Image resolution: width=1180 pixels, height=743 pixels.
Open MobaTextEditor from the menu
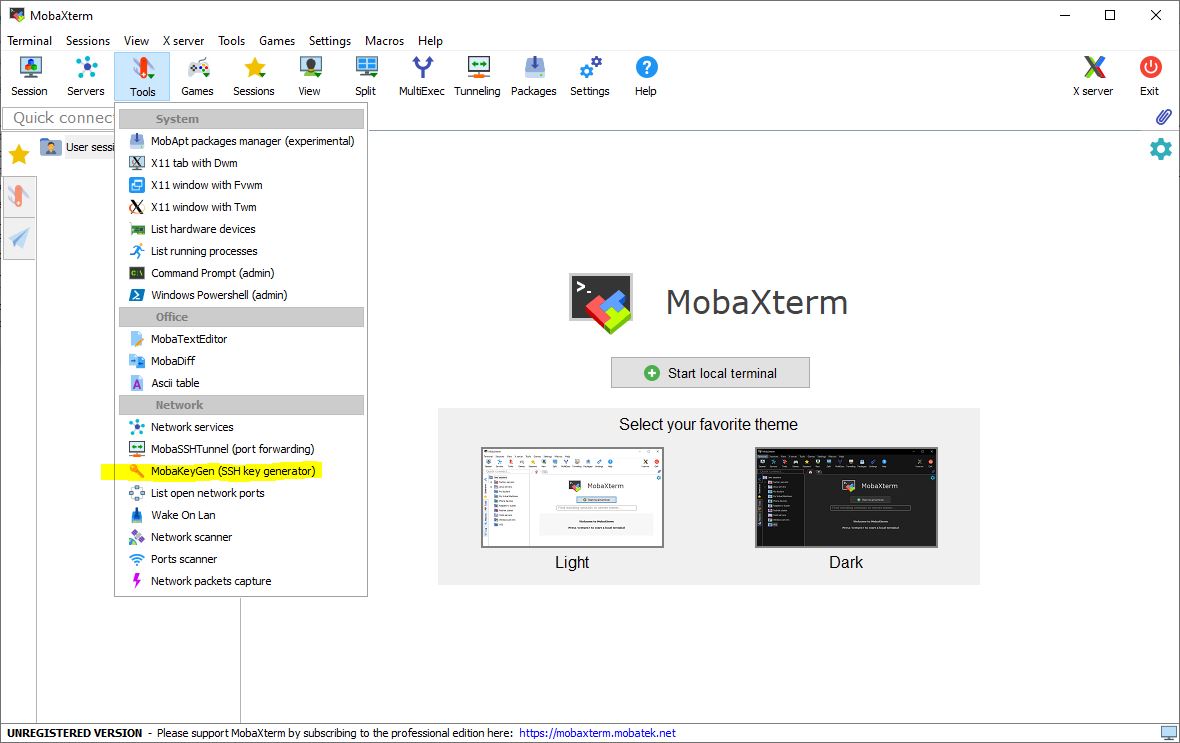[241, 339]
